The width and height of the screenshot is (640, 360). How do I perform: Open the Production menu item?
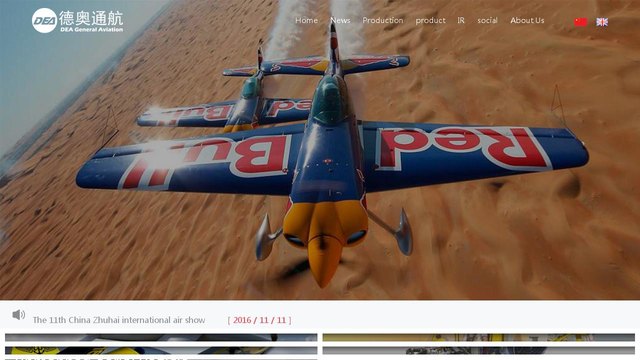[x=382, y=20]
